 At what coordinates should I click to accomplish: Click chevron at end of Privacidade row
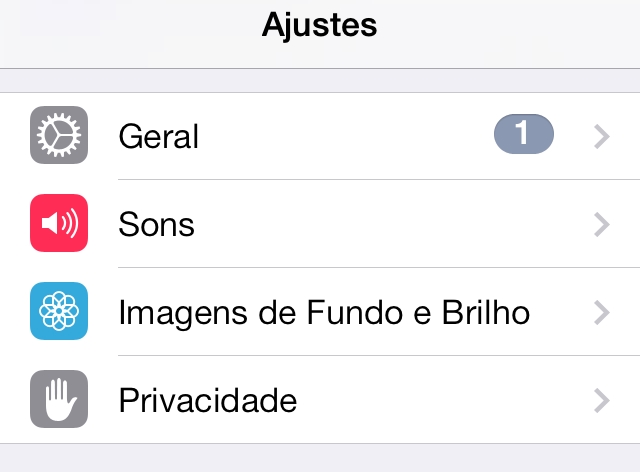tap(602, 401)
